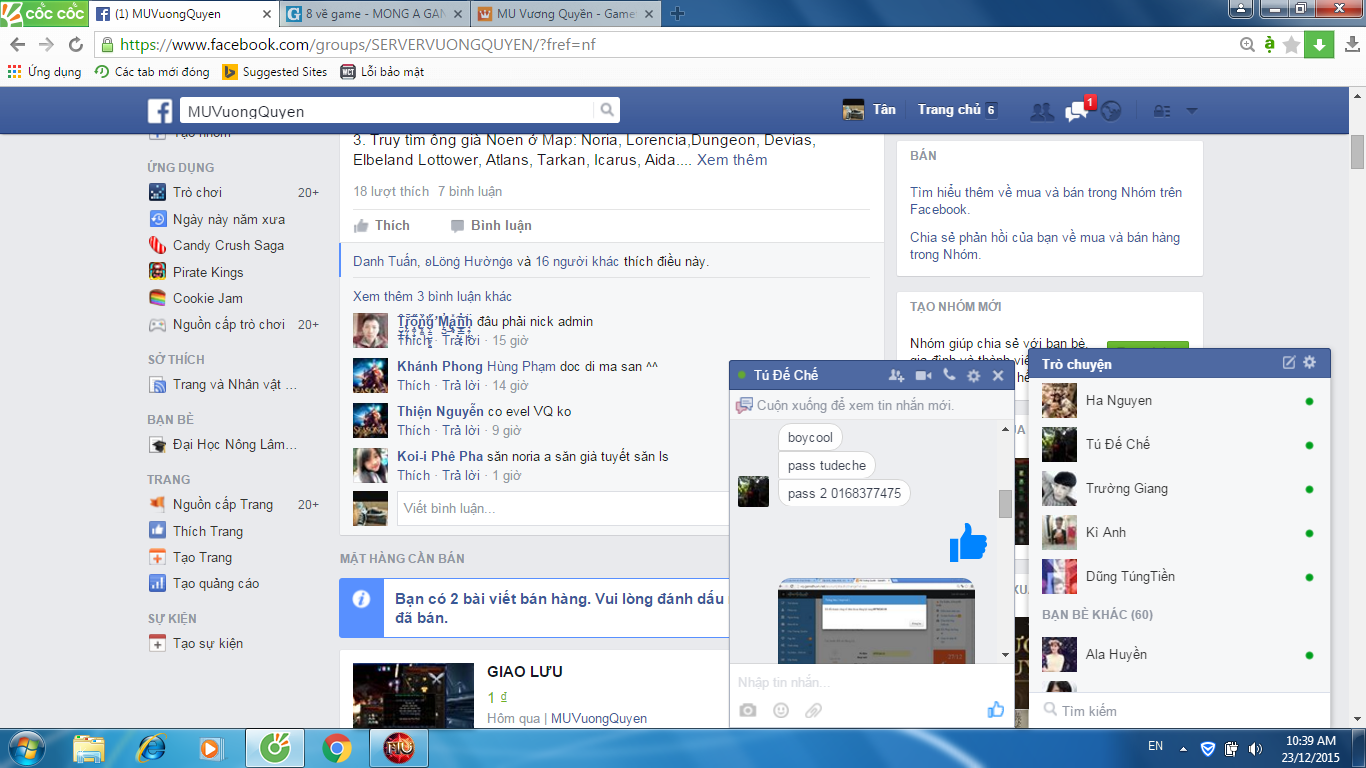The width and height of the screenshot is (1366, 768).
Task: Click the Thích button under the post
Action: pyautogui.click(x=382, y=225)
